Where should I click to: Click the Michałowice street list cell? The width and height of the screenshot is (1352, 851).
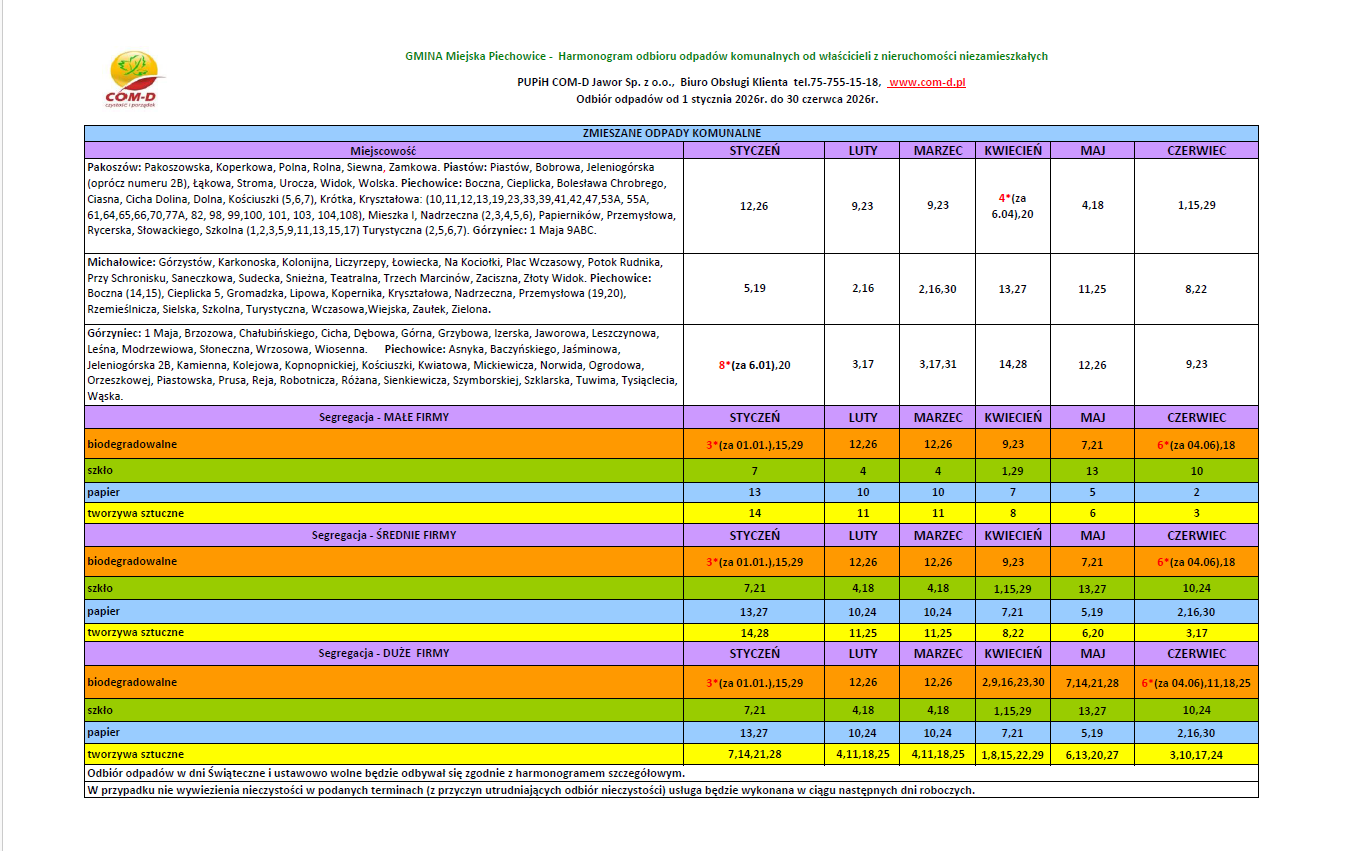383,287
